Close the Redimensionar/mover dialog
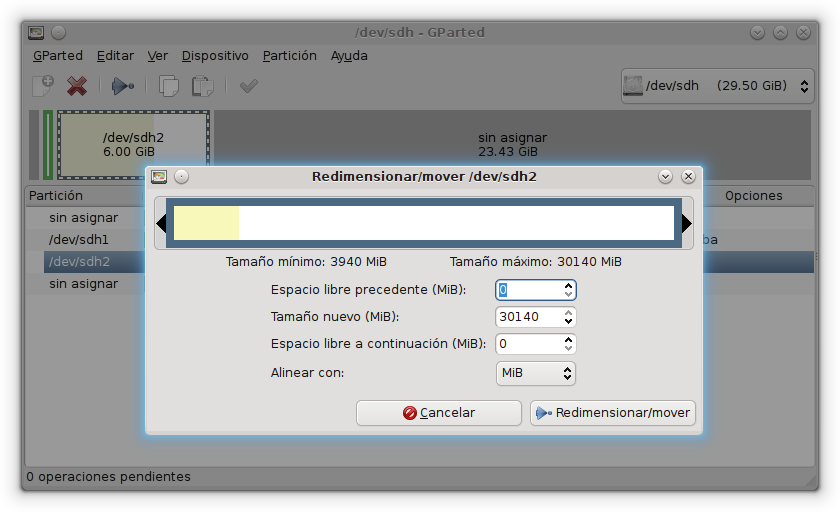This screenshot has width=840, height=512. pos(688,177)
